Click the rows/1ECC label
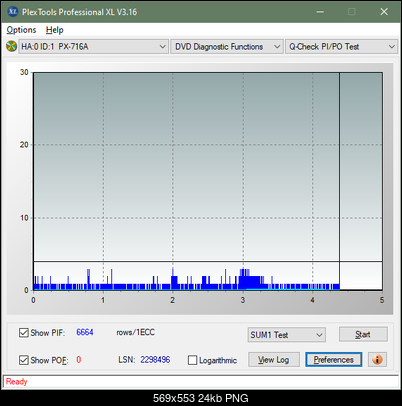 (135, 332)
